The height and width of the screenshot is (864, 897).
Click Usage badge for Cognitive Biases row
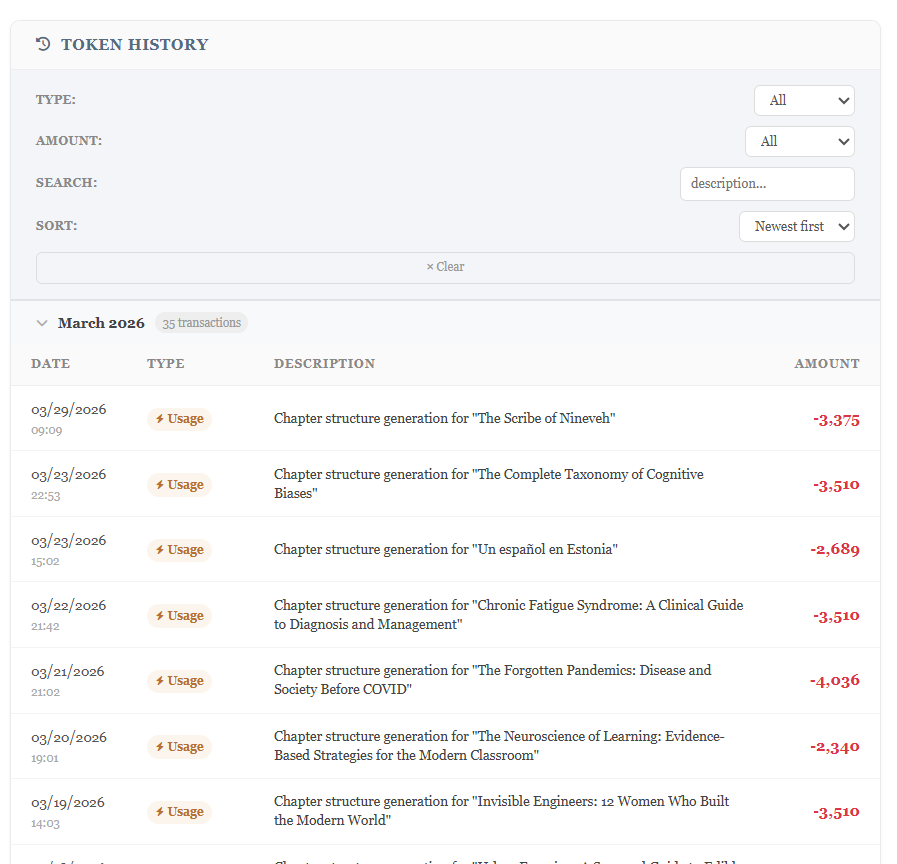179,485
